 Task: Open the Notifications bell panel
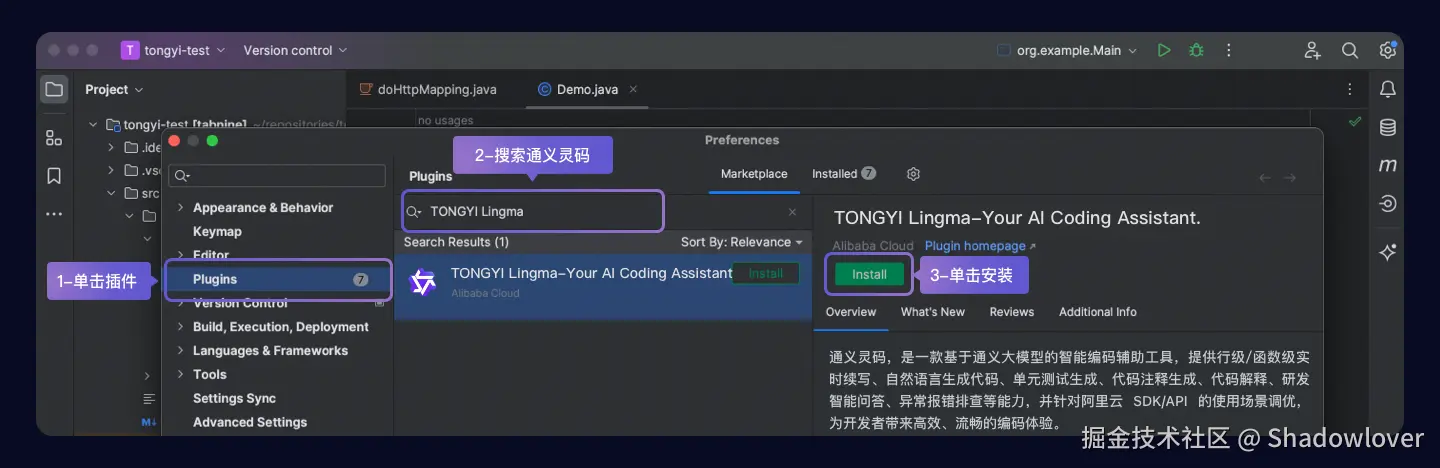coord(1387,90)
